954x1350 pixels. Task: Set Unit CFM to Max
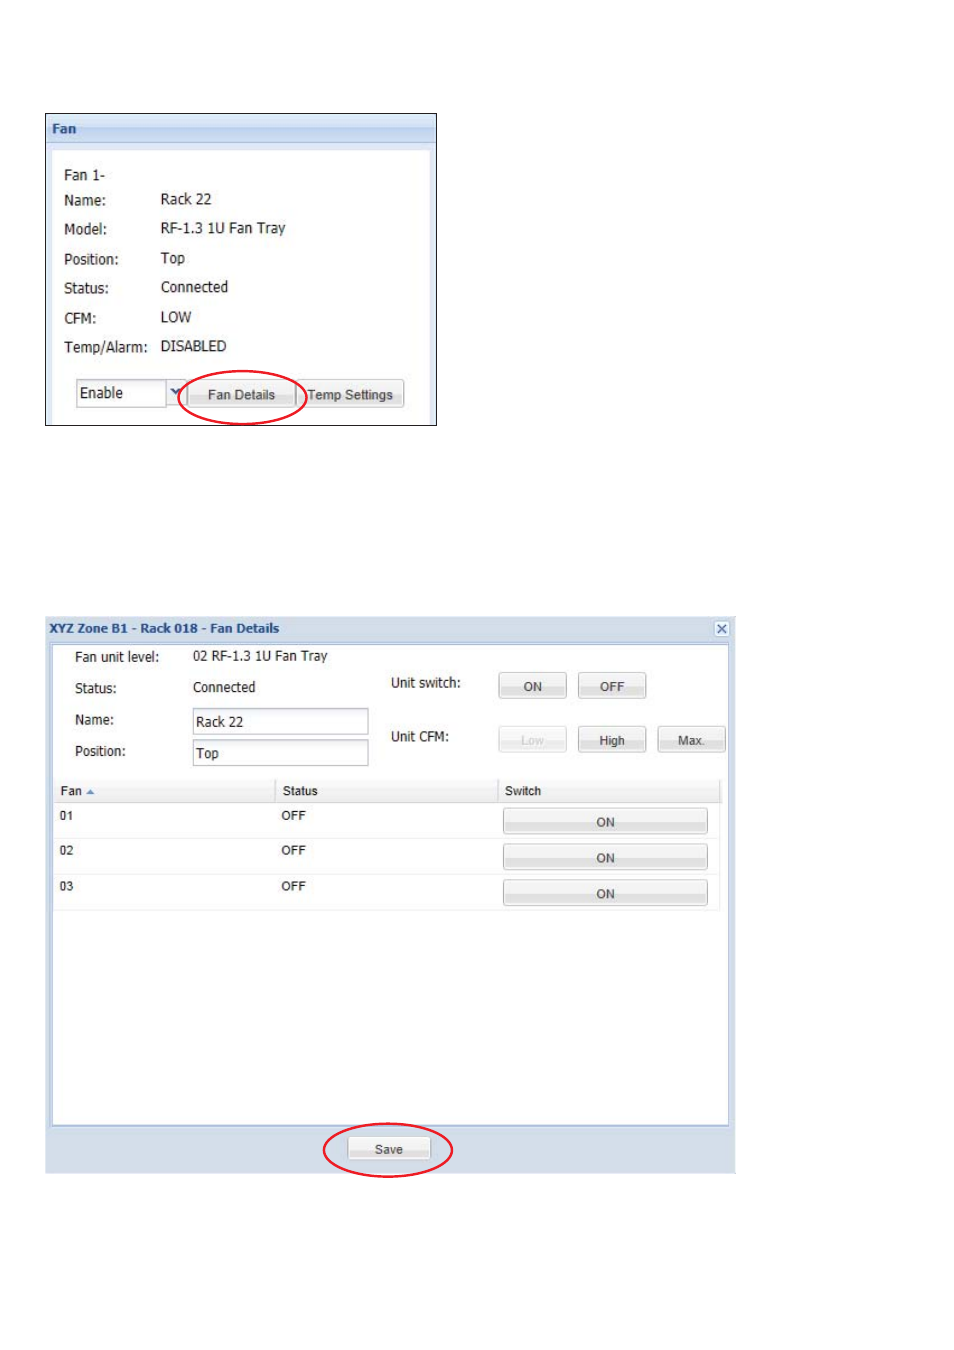pyautogui.click(x=690, y=740)
